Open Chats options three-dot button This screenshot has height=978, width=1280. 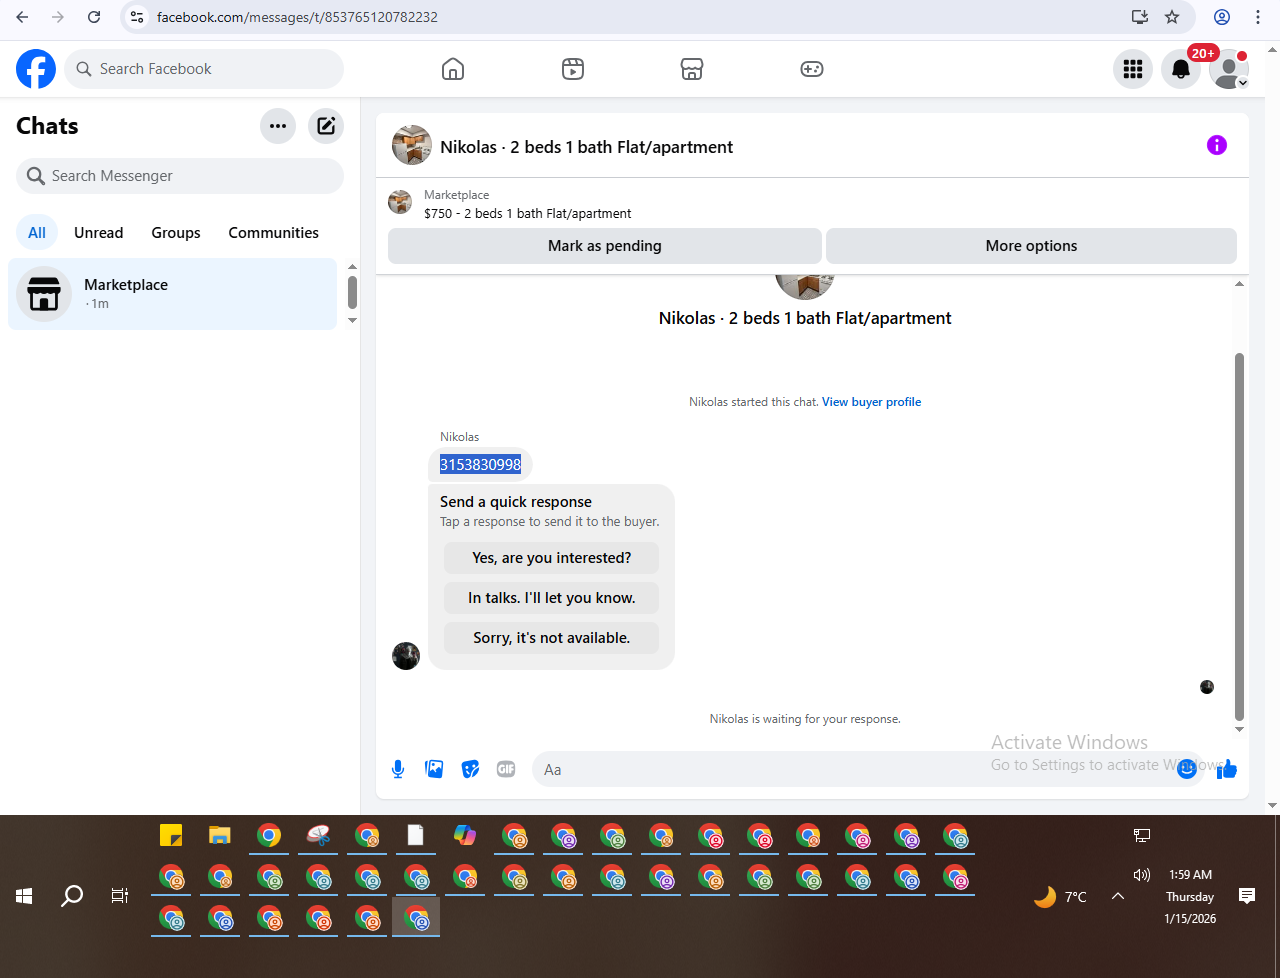coord(278,126)
